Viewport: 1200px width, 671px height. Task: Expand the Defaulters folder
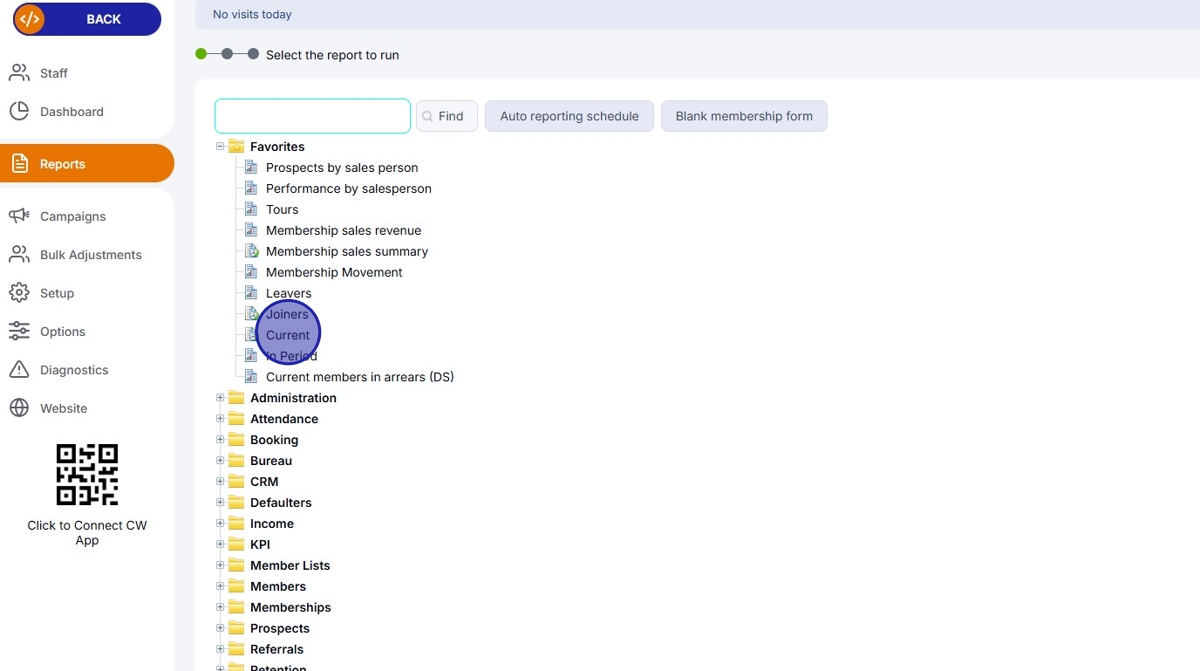click(220, 503)
